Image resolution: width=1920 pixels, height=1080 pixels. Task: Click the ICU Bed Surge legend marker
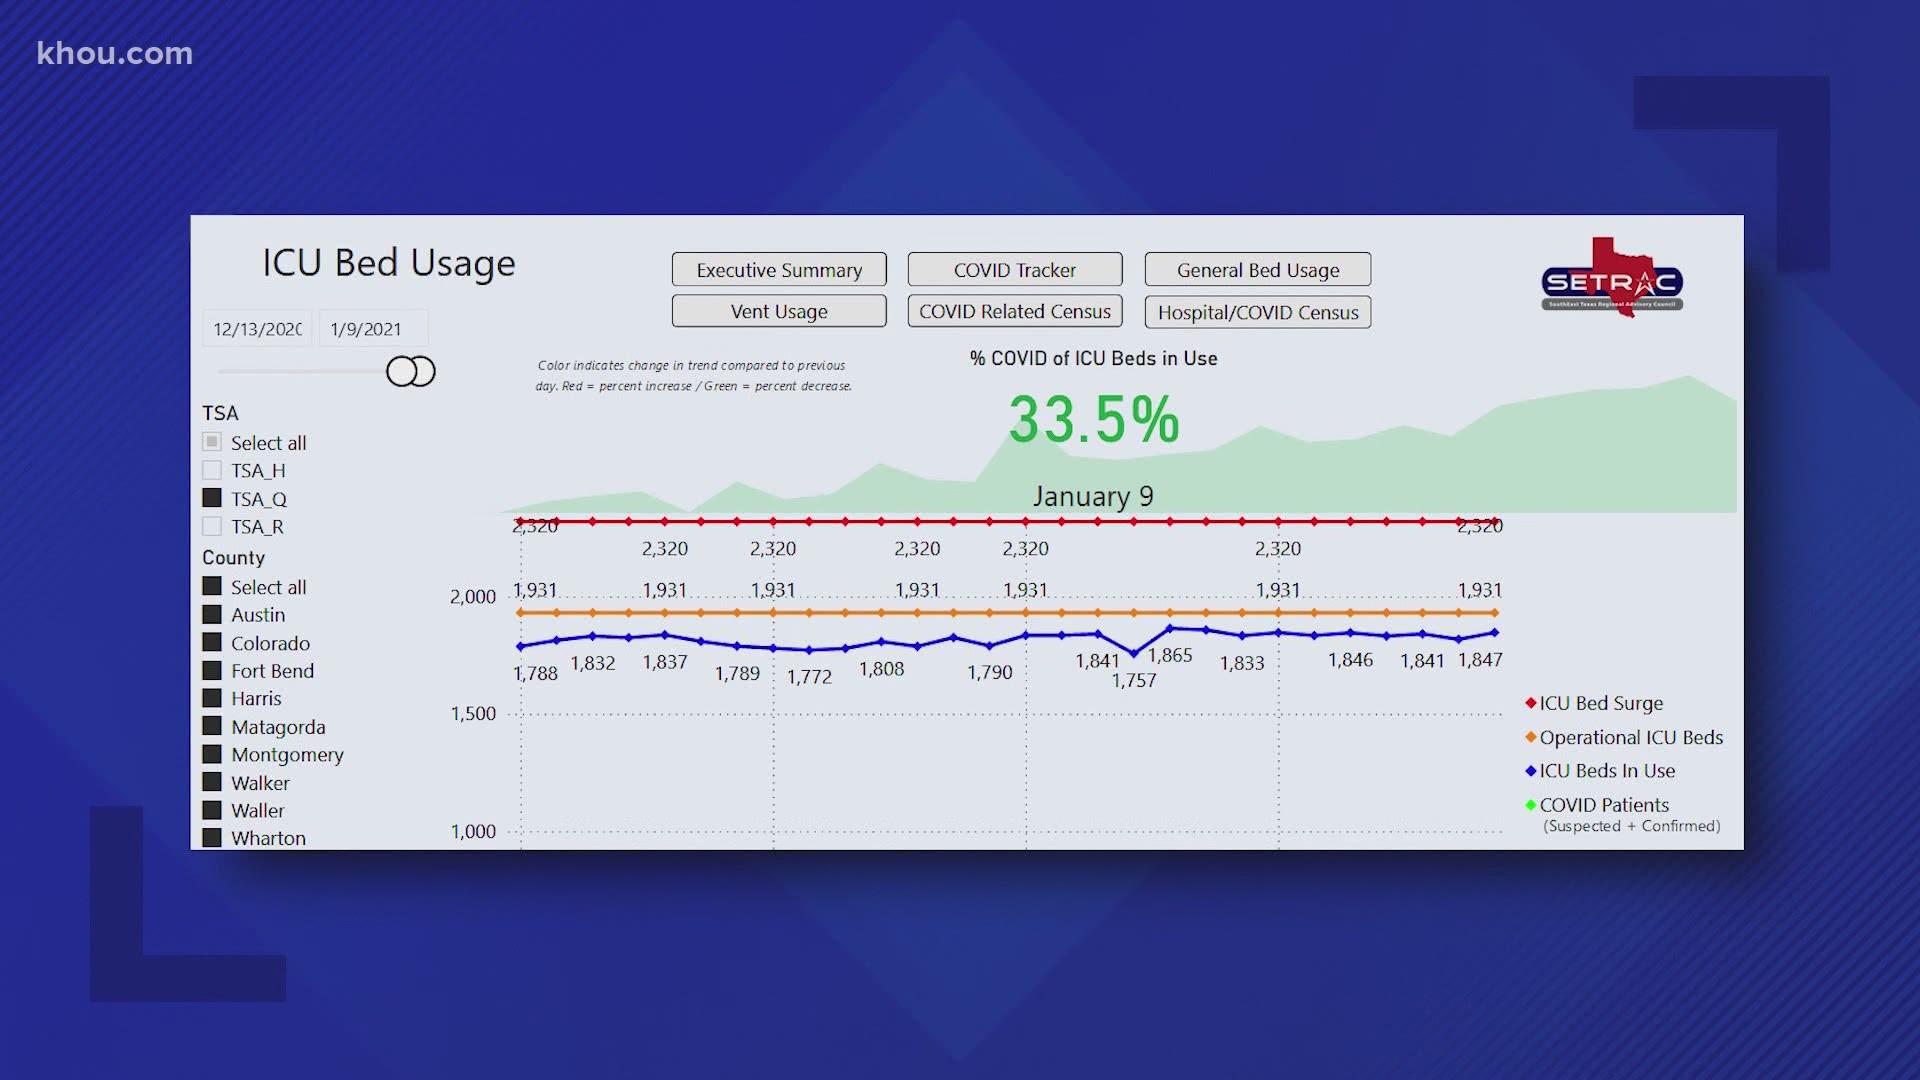pos(1530,703)
